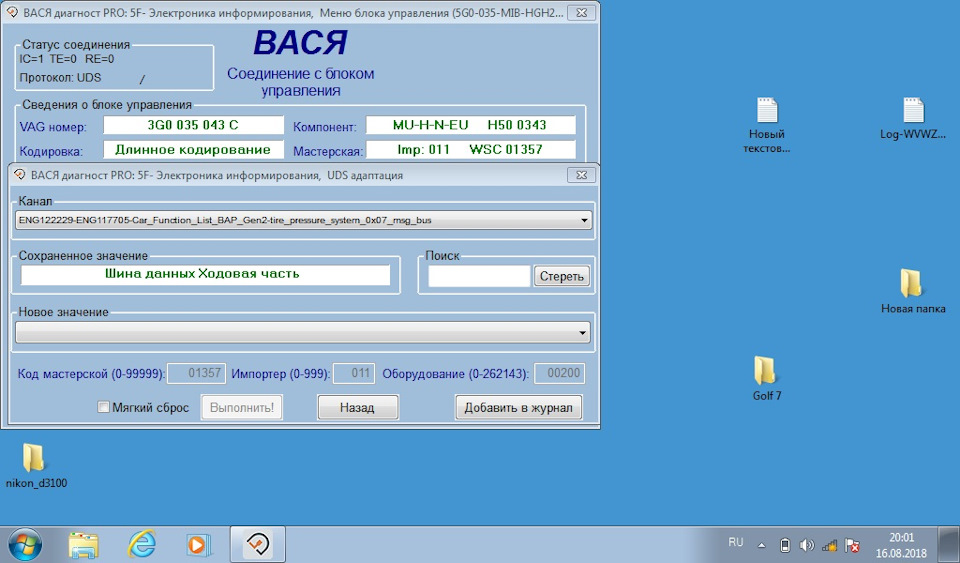
Task: Click the 'Добавить в журнал' button
Action: coord(519,408)
